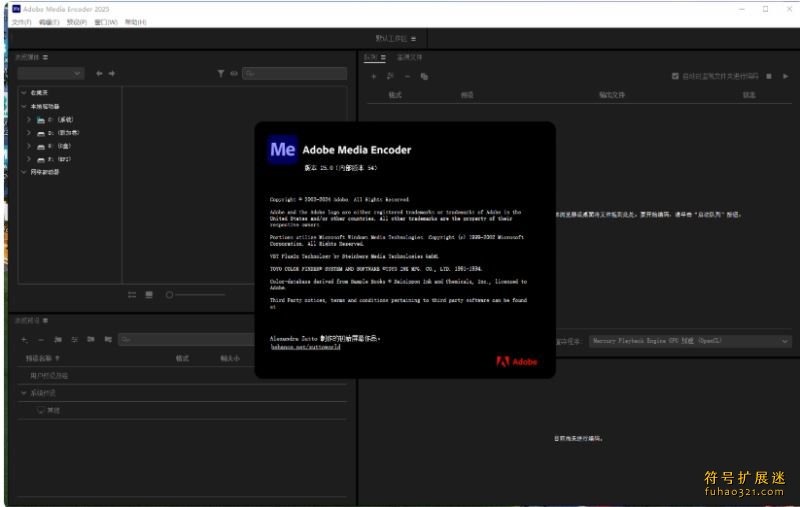Remove item with minus icon in queue toolbar
800x507 pixels.
click(407, 77)
